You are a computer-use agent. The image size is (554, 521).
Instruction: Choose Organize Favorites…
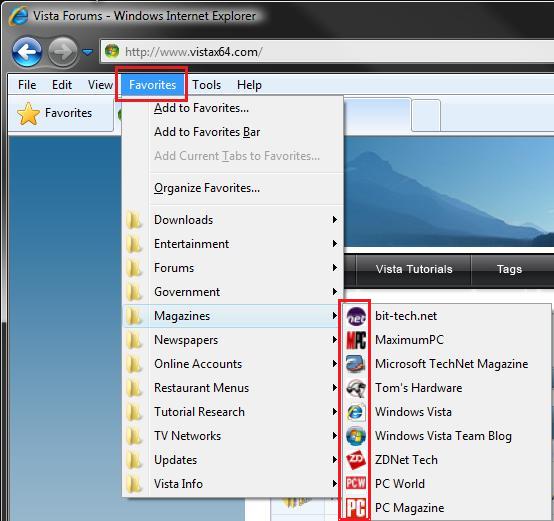(233, 188)
